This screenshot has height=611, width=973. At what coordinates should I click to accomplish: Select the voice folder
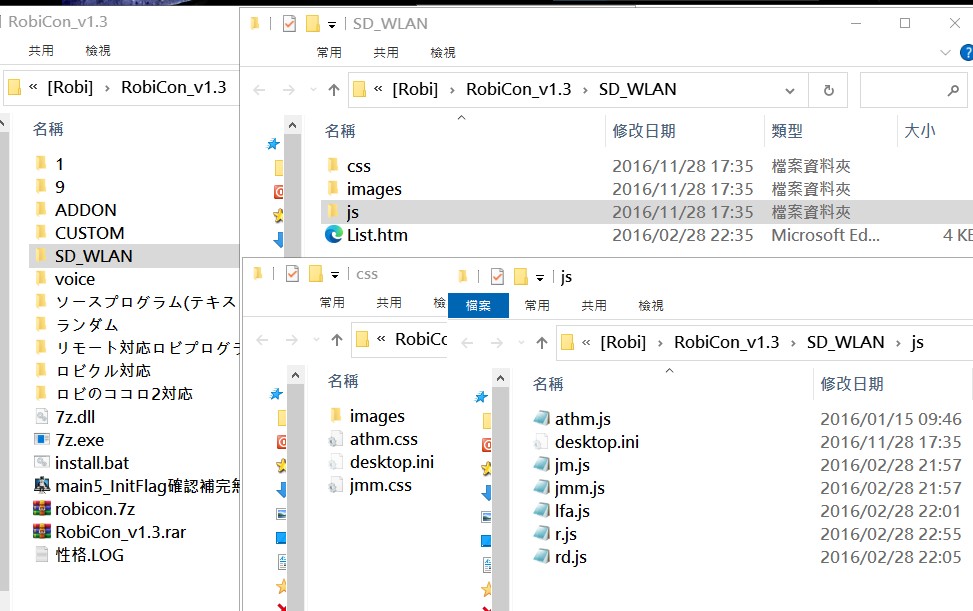click(74, 279)
